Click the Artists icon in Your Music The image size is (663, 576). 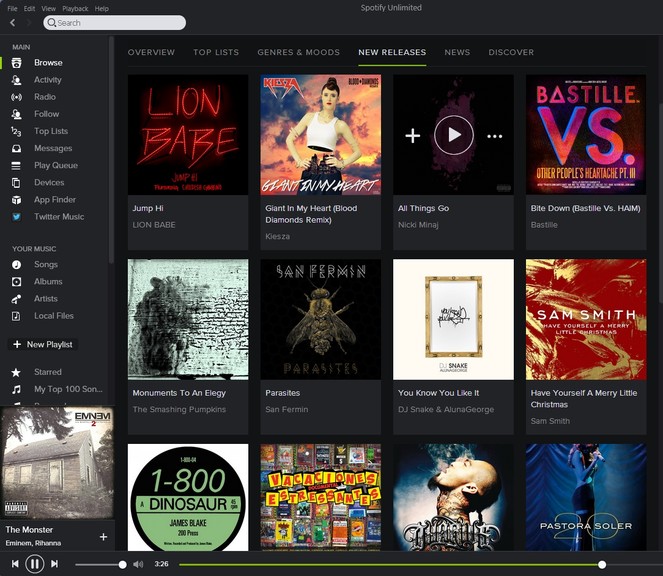click(x=16, y=299)
